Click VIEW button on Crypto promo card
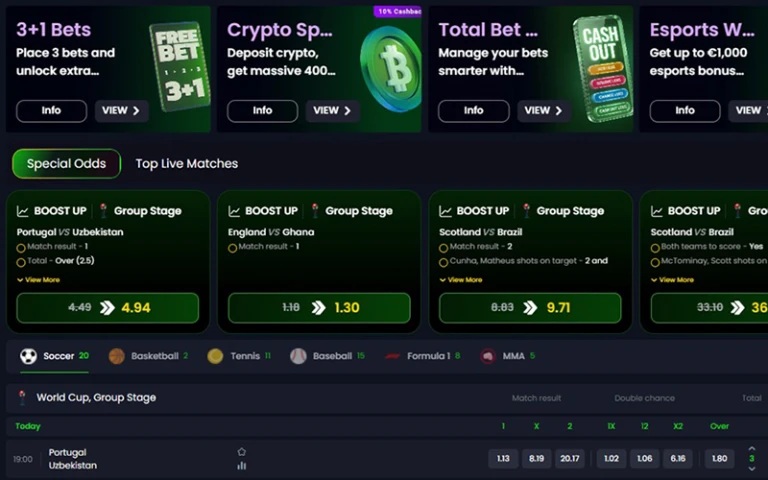 coord(333,111)
